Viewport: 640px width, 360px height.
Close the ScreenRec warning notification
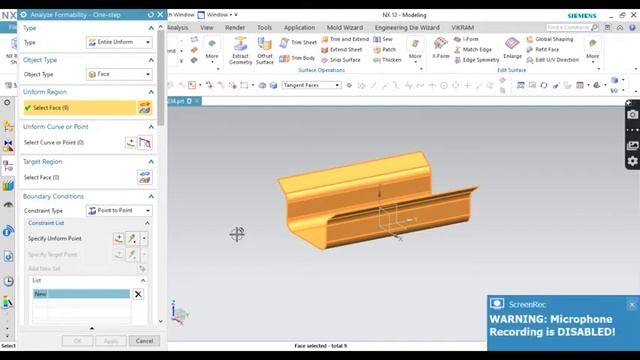pos(632,304)
